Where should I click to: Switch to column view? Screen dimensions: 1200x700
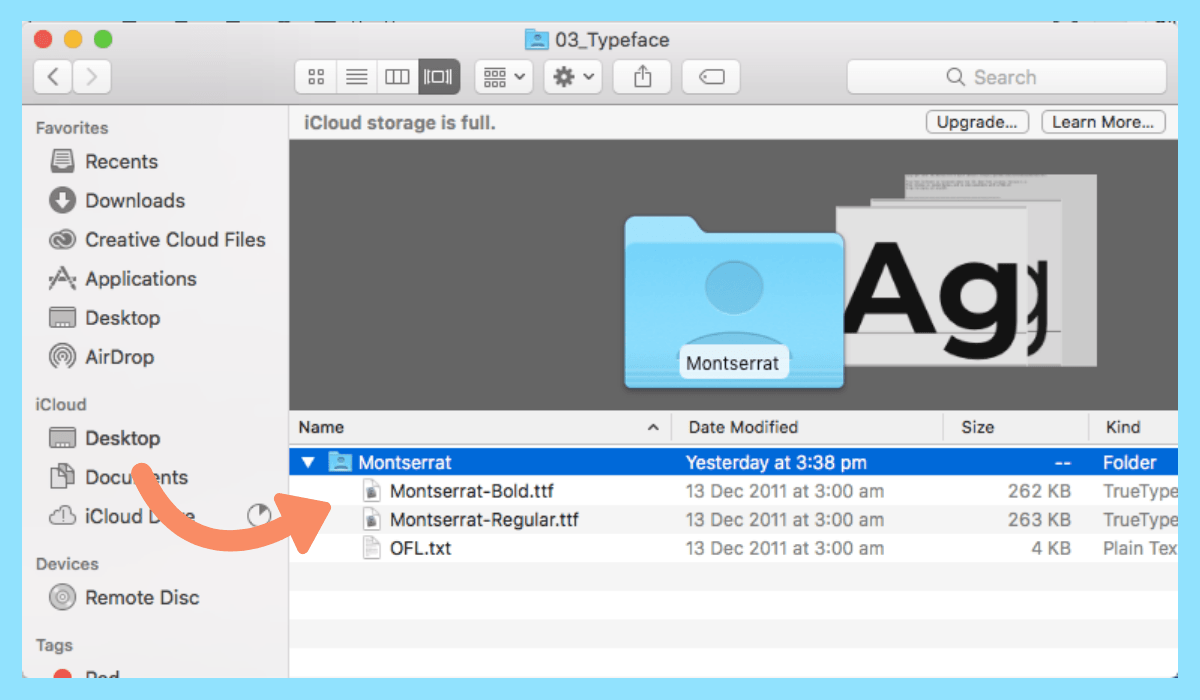(x=397, y=77)
